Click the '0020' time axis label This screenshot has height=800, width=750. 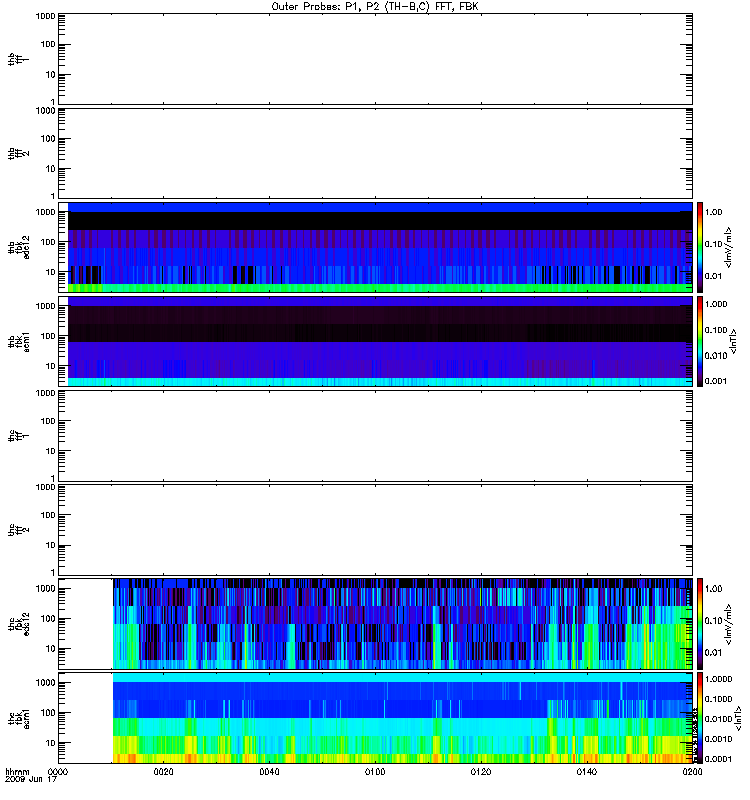(x=163, y=772)
